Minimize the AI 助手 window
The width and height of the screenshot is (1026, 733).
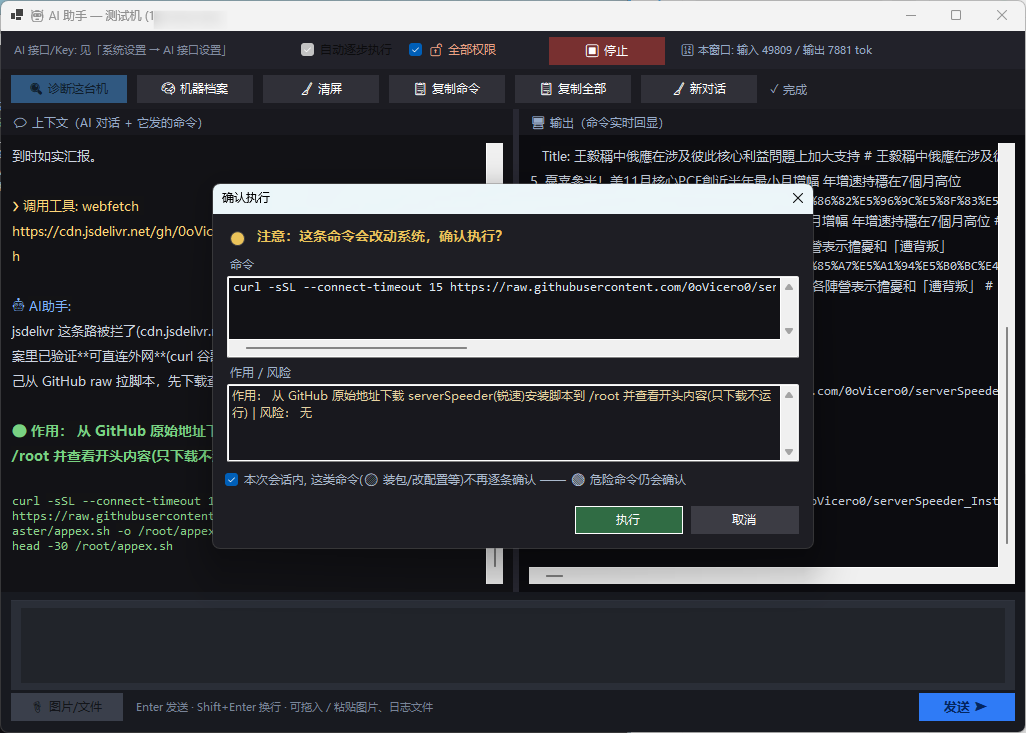click(910, 15)
